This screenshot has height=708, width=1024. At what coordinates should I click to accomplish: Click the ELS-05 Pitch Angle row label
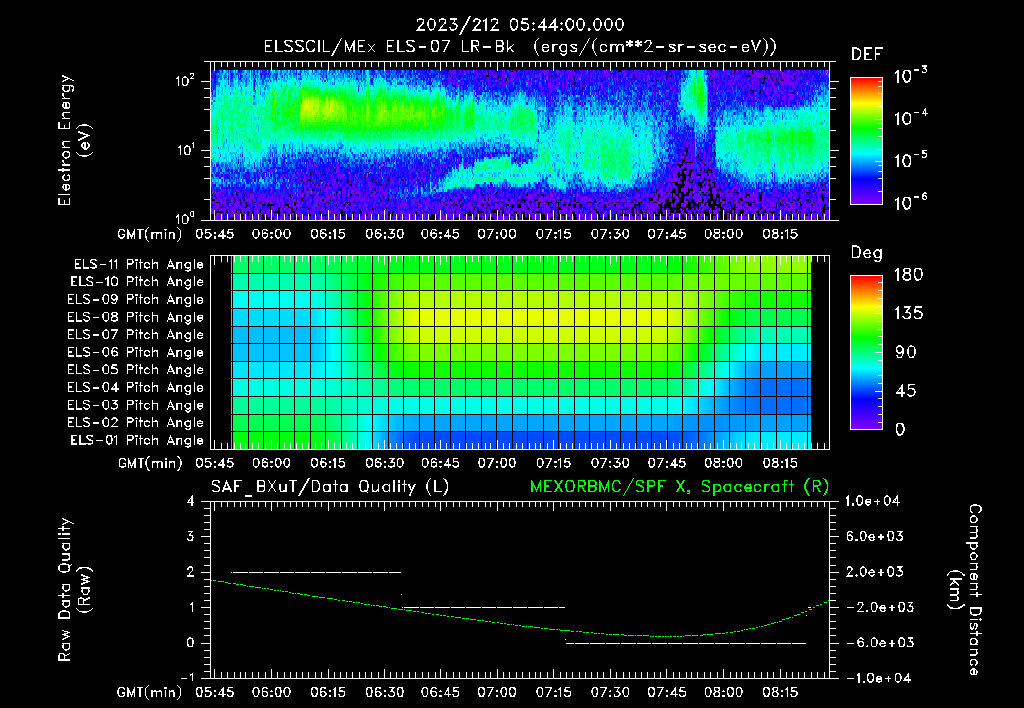point(135,370)
